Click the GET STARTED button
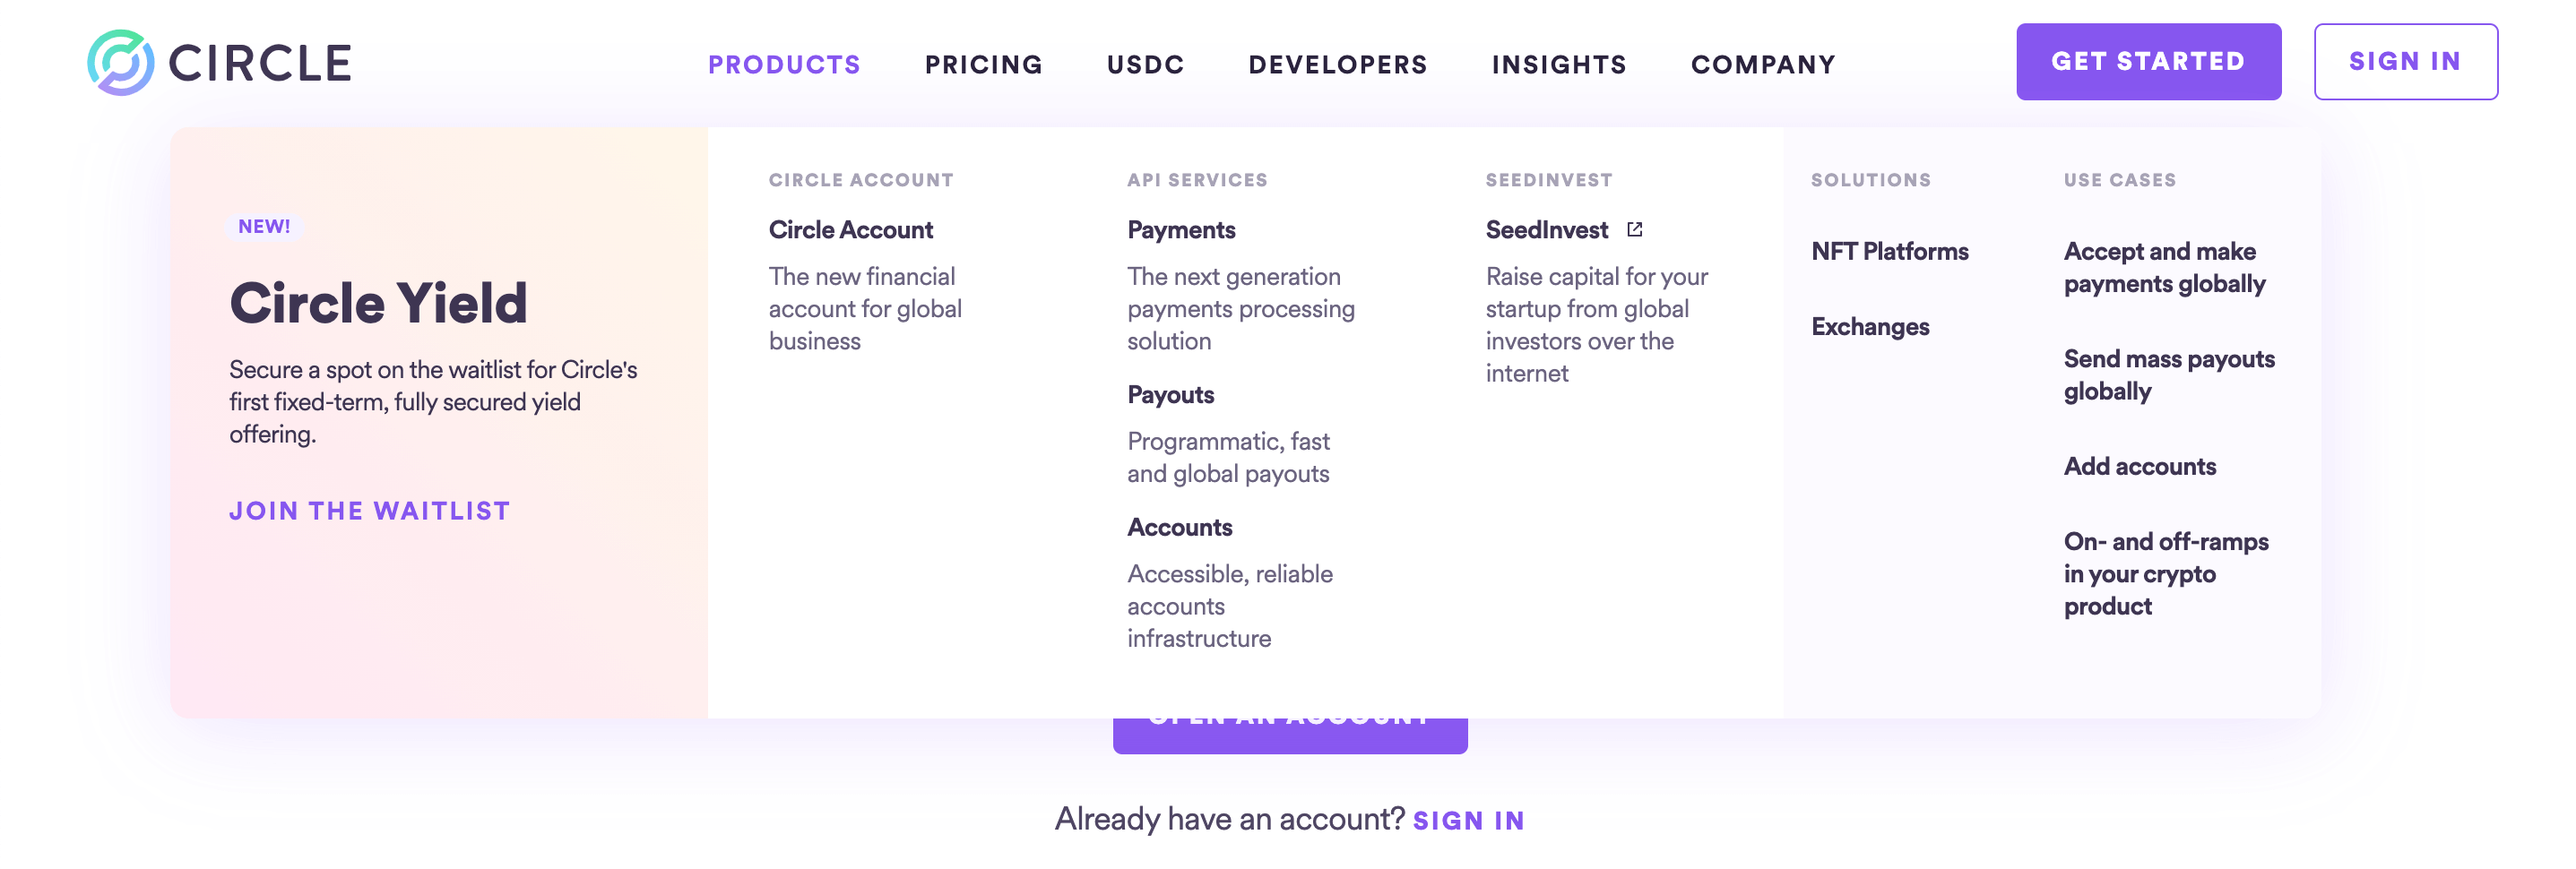This screenshot has width=2576, height=869. coord(2149,61)
